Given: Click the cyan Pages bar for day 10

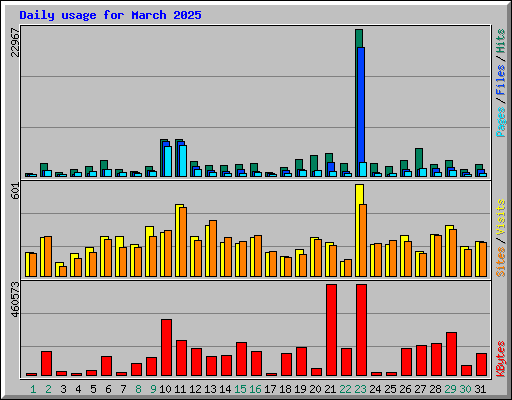Looking at the screenshot, I should point(168,161).
